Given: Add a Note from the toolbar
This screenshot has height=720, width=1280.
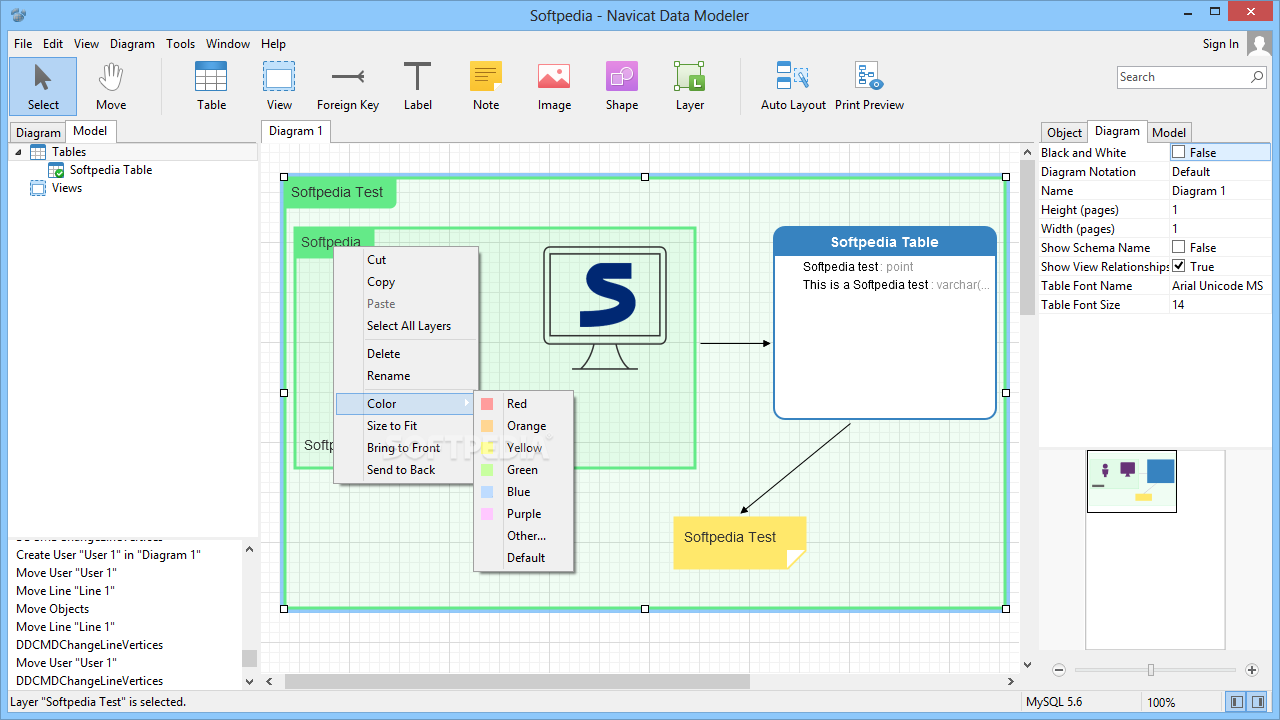Looking at the screenshot, I should (486, 86).
